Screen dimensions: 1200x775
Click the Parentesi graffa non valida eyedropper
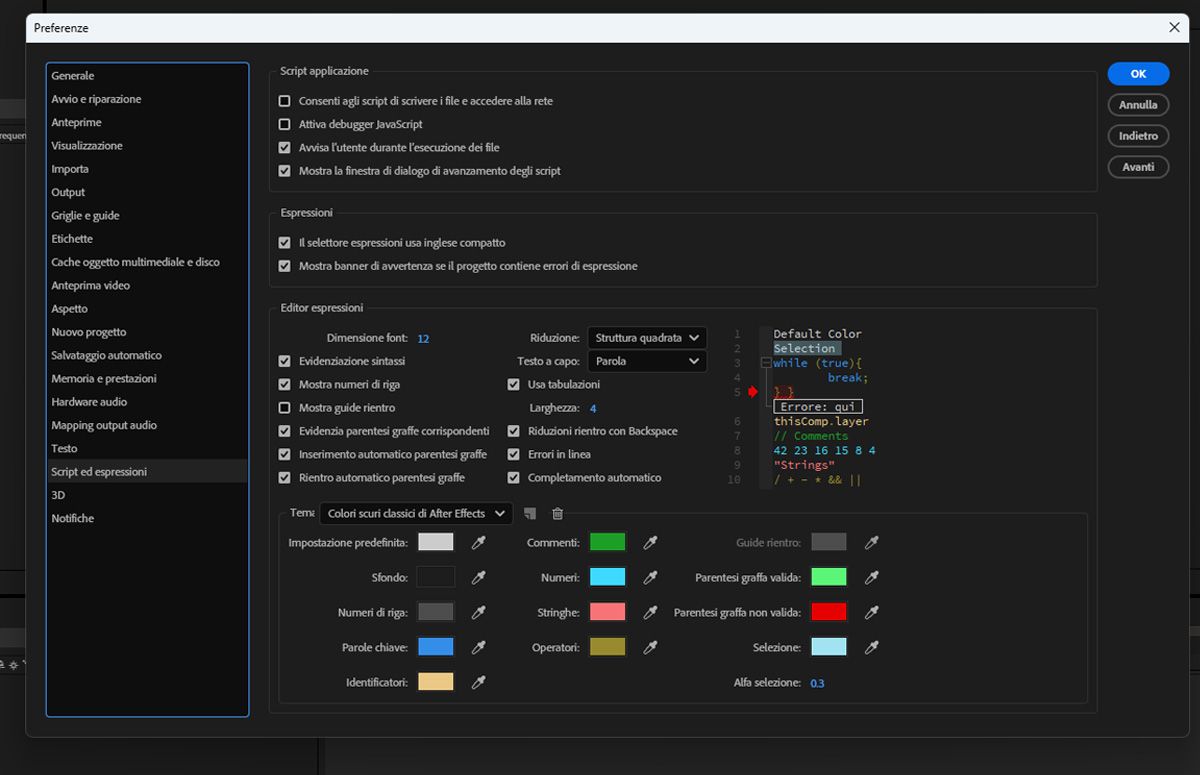872,612
